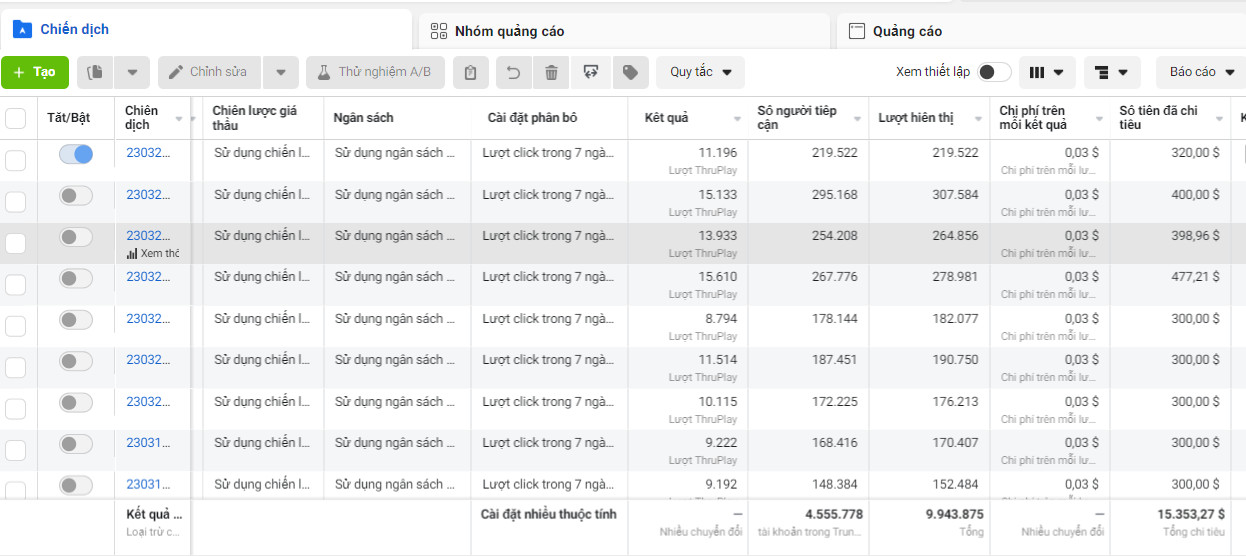Click the clipboard paste icon in toolbar
This screenshot has width=1246, height=556.
[470, 72]
